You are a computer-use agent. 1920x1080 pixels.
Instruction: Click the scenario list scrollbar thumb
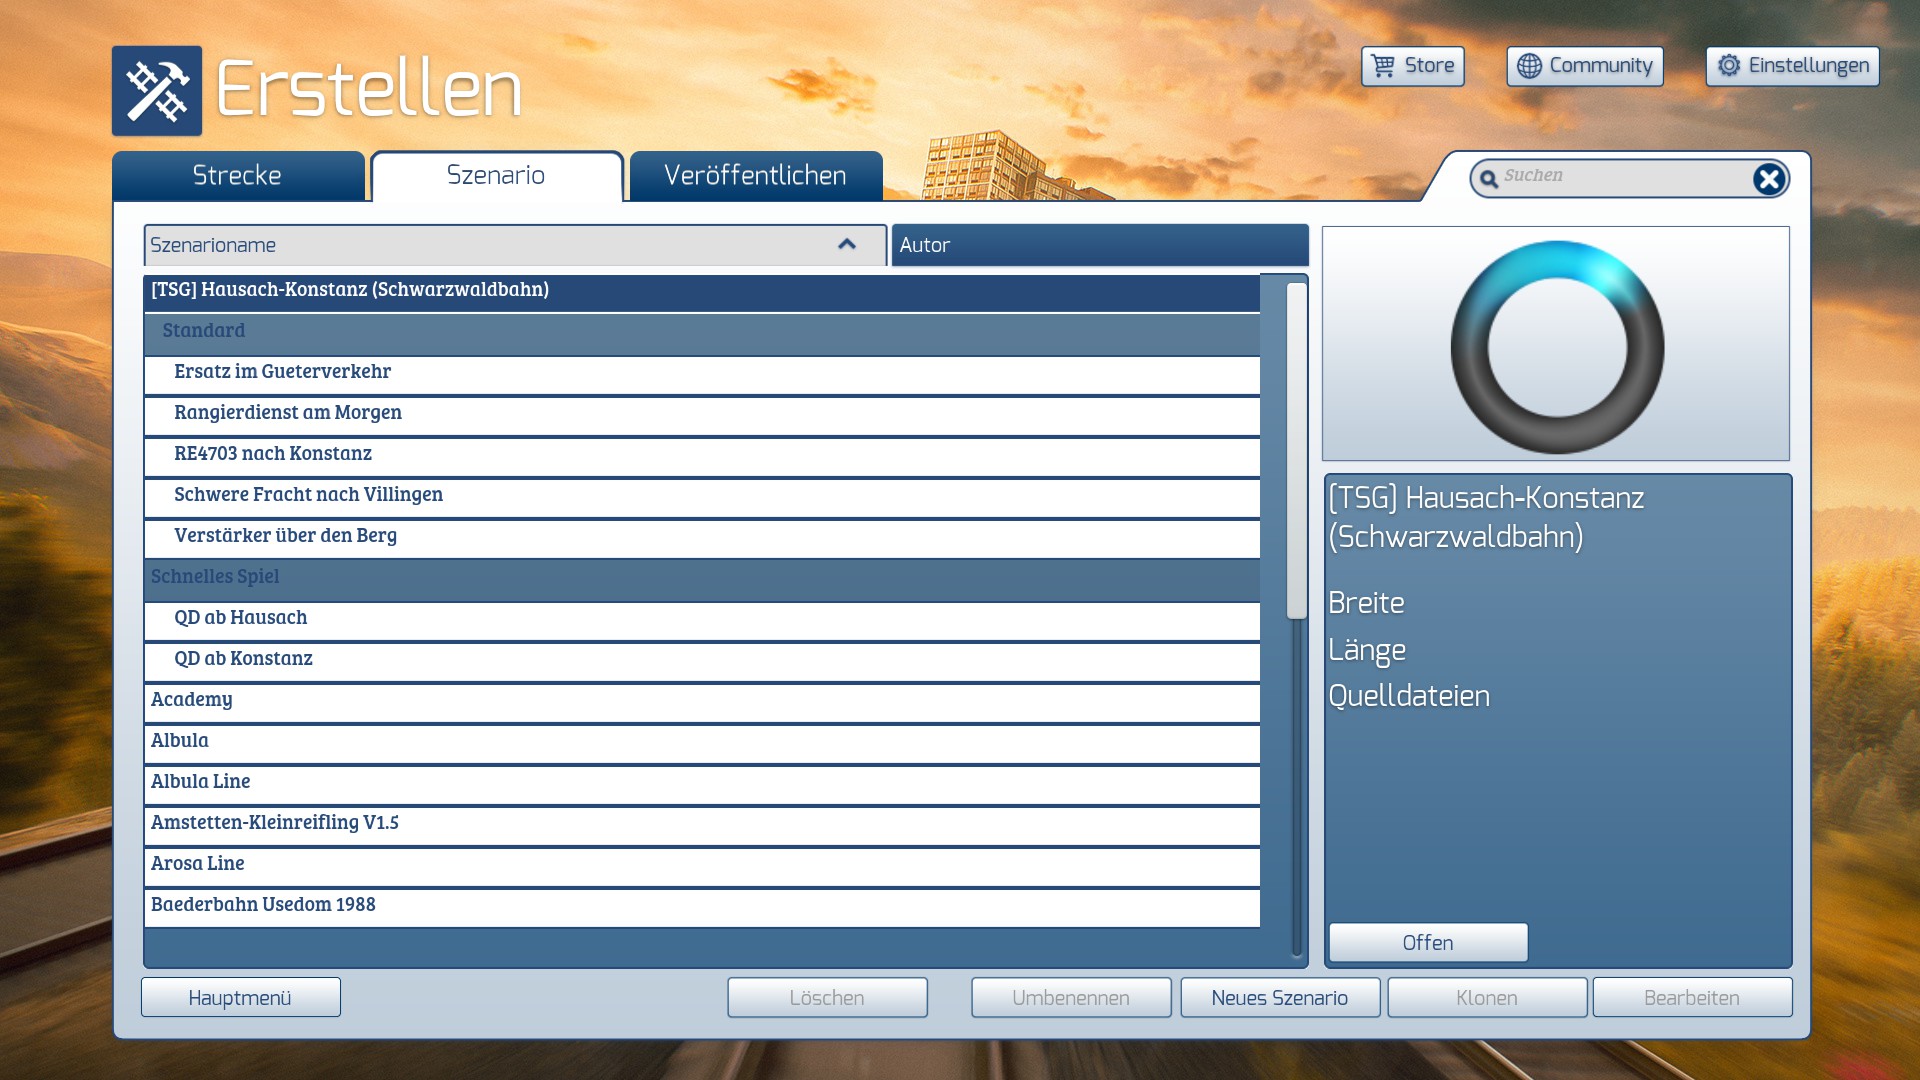(x=1296, y=450)
